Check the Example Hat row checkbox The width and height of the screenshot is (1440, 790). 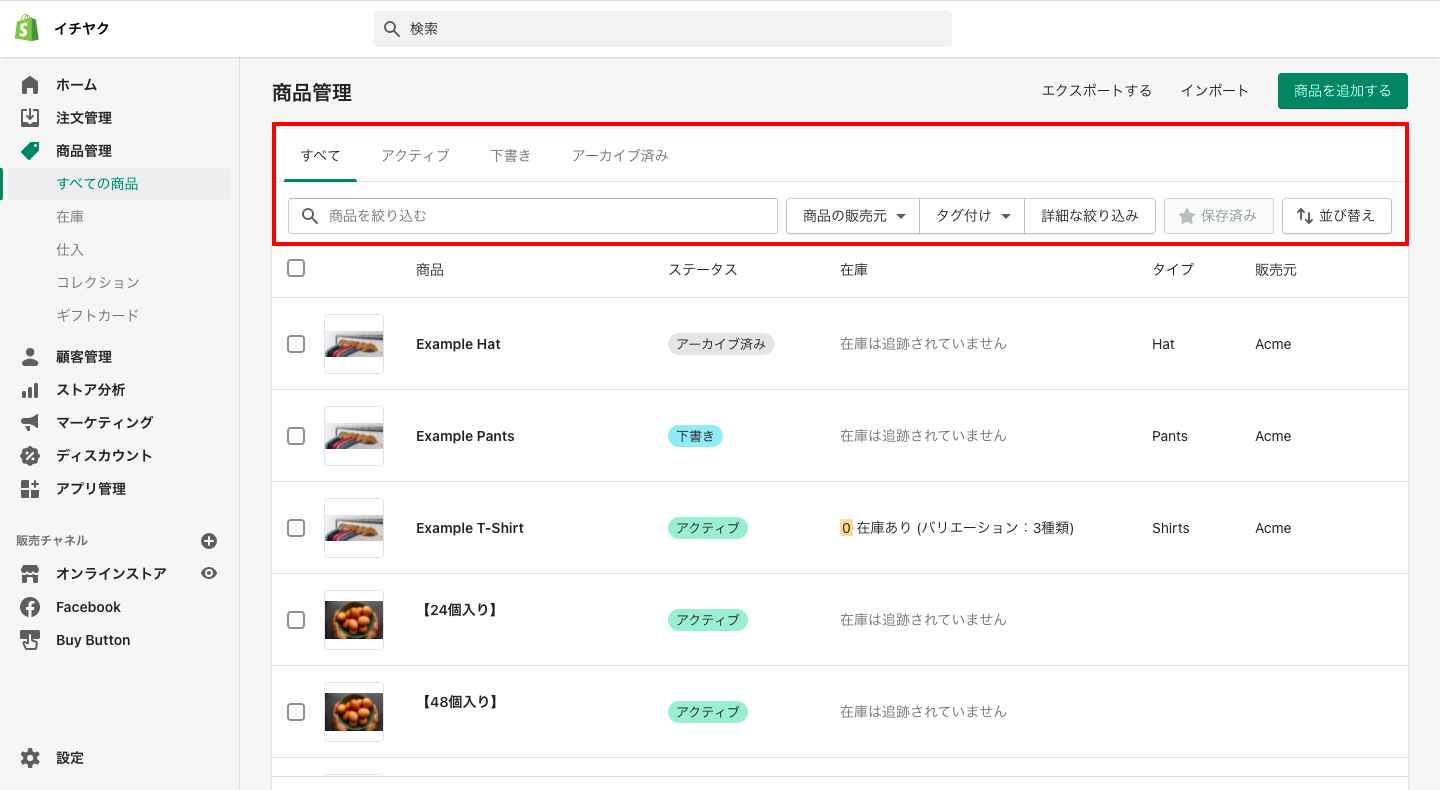click(x=296, y=344)
